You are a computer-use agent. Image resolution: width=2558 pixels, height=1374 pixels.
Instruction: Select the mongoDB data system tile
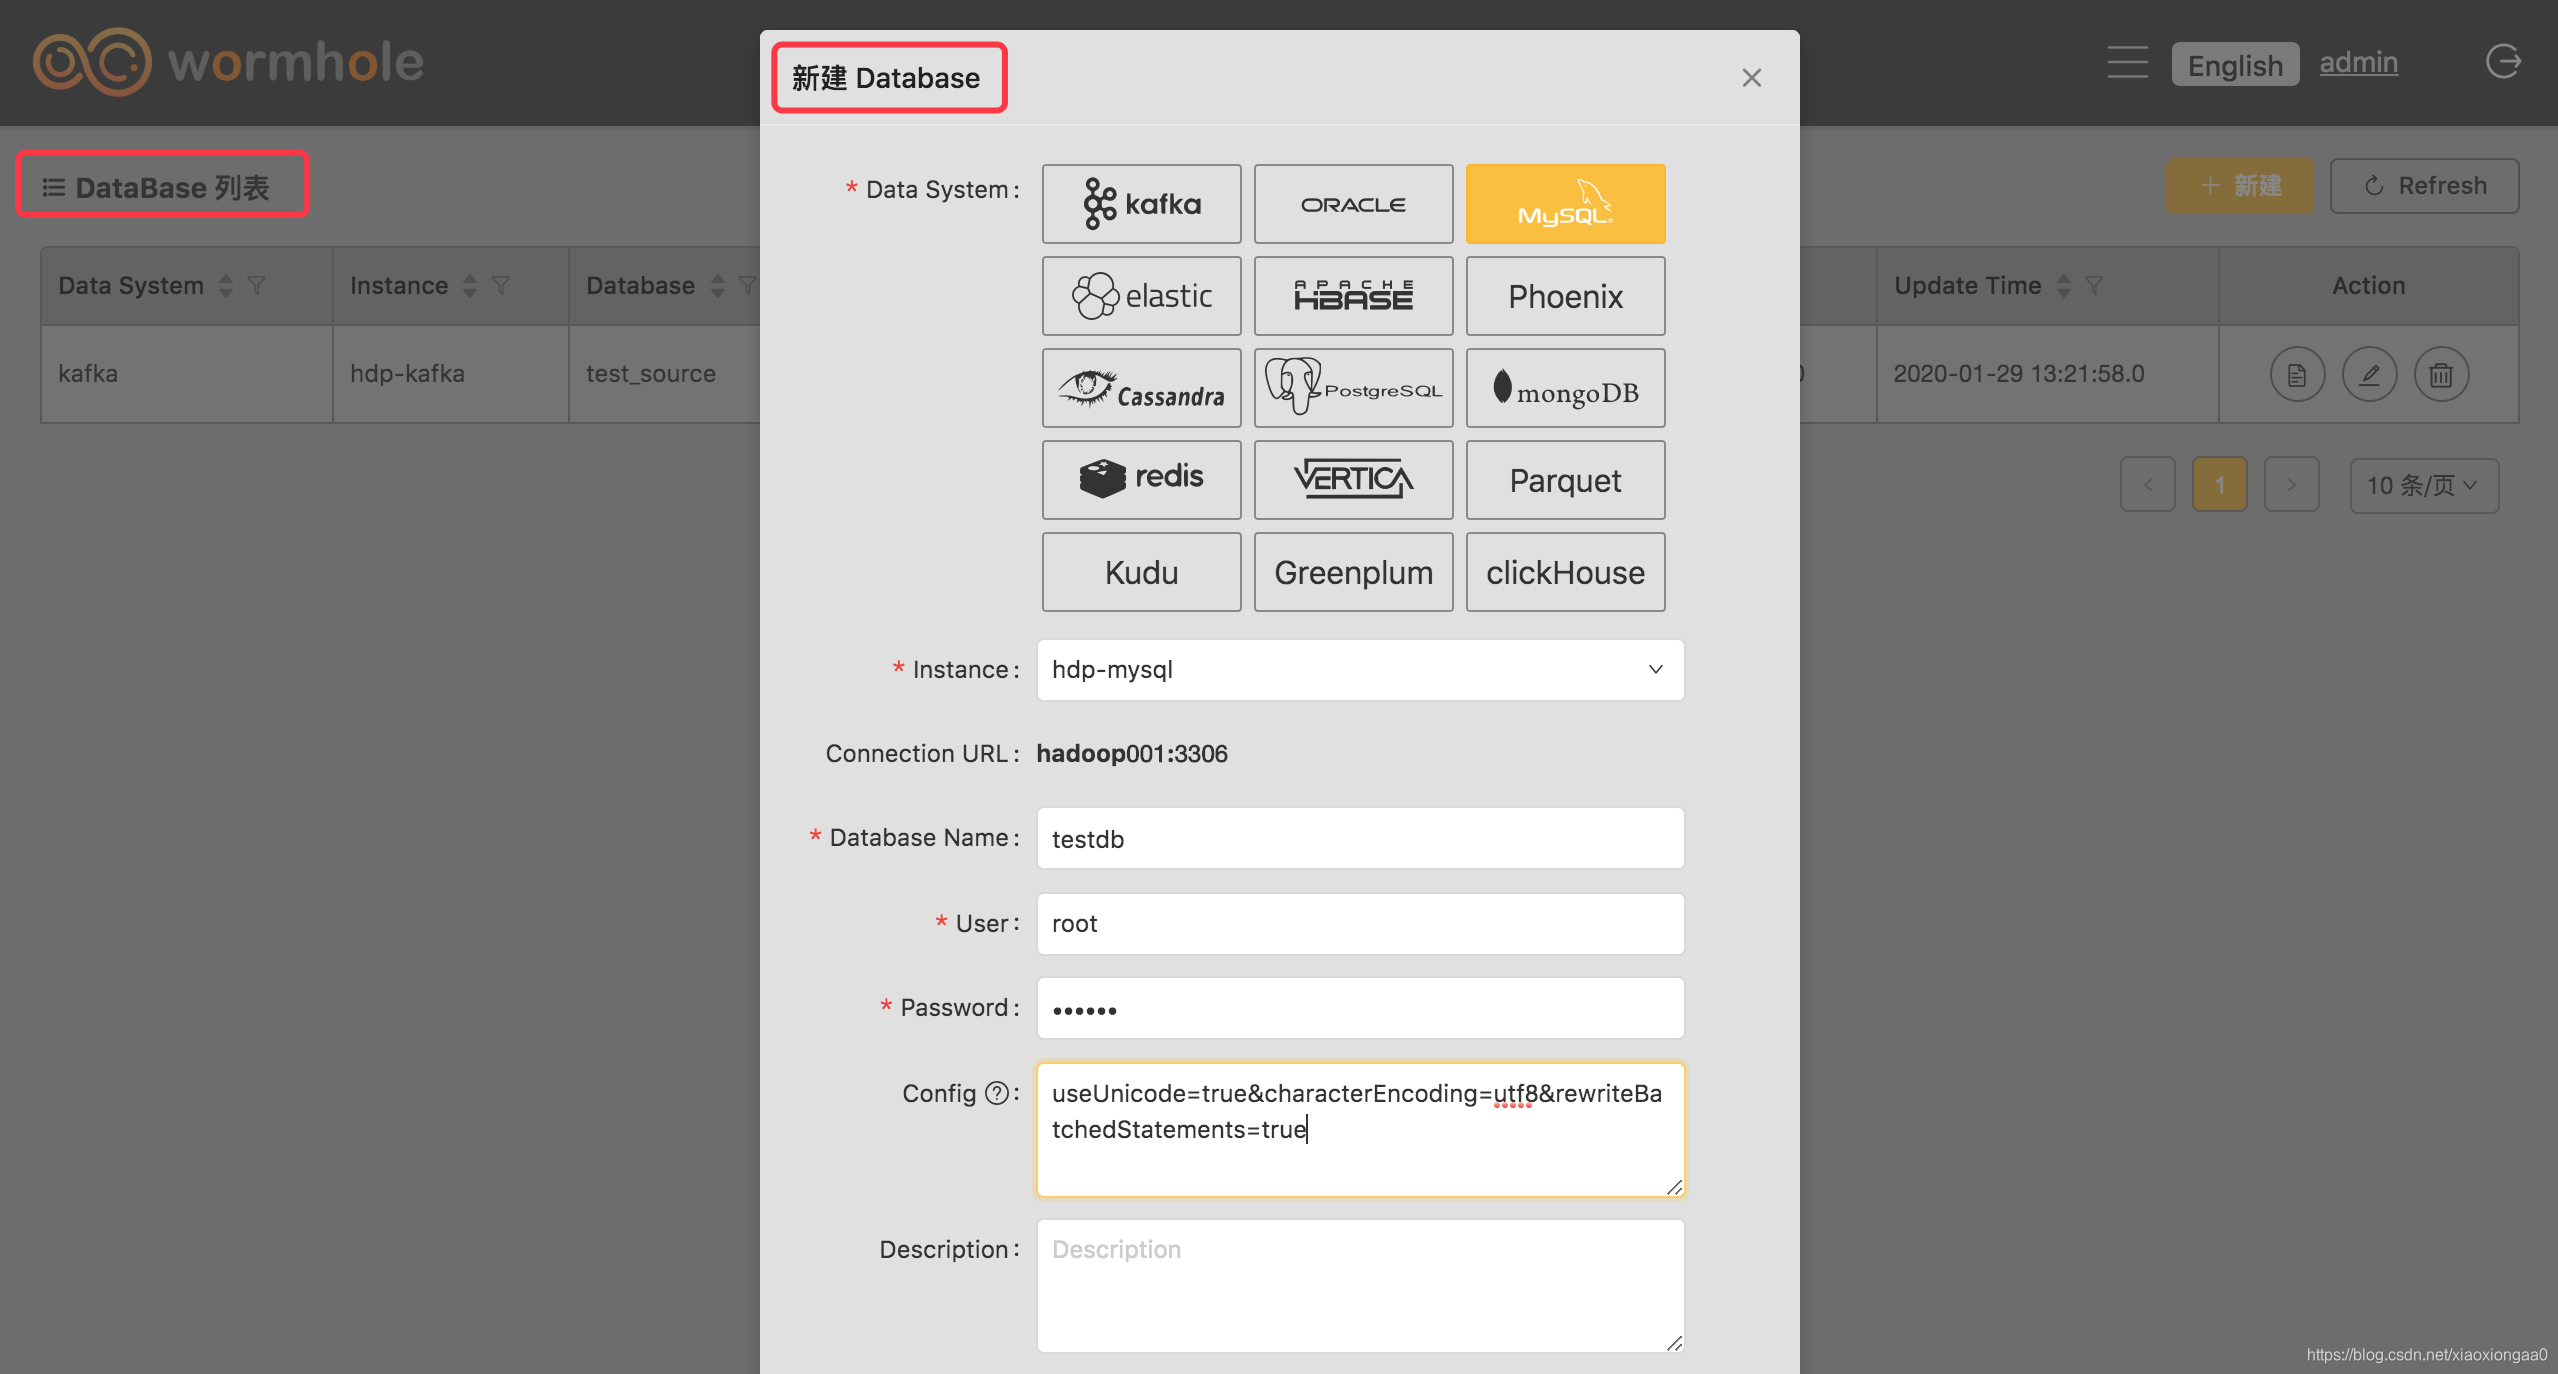pyautogui.click(x=1565, y=388)
